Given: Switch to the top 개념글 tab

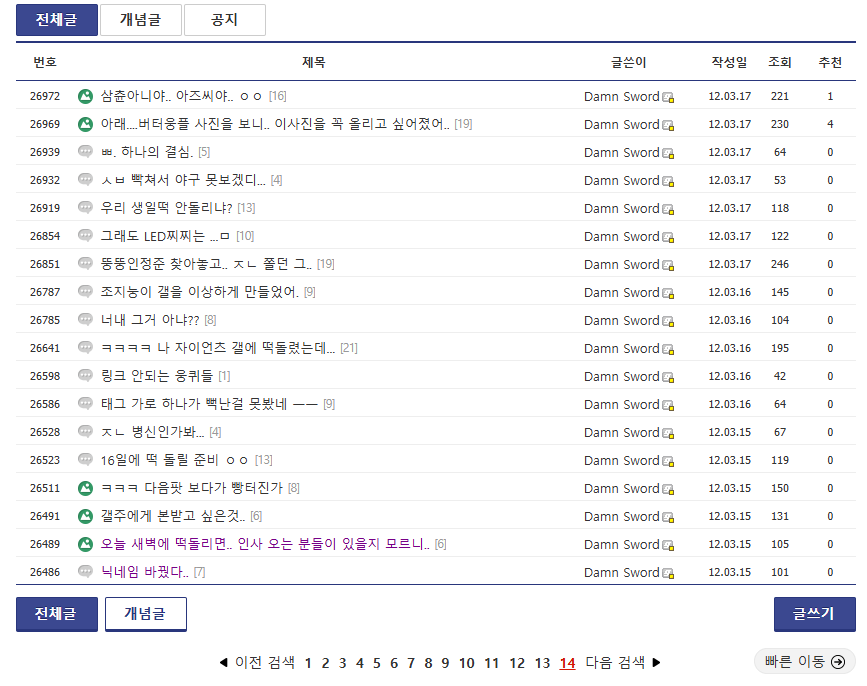Looking at the screenshot, I should (x=140, y=20).
